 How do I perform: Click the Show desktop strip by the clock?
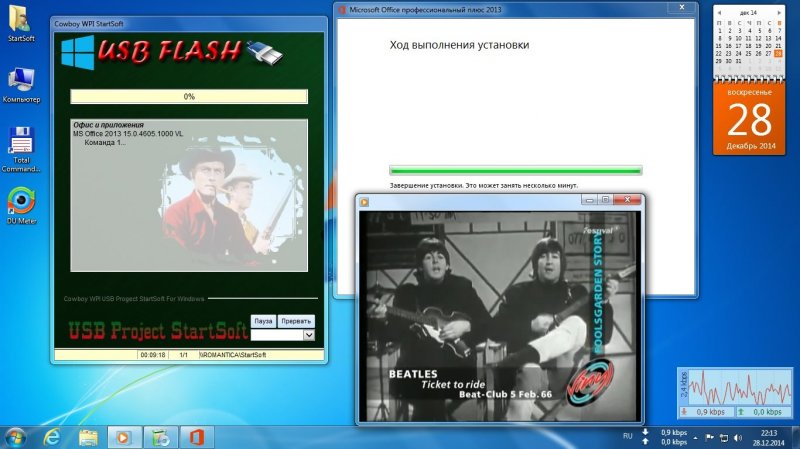(x=796, y=438)
